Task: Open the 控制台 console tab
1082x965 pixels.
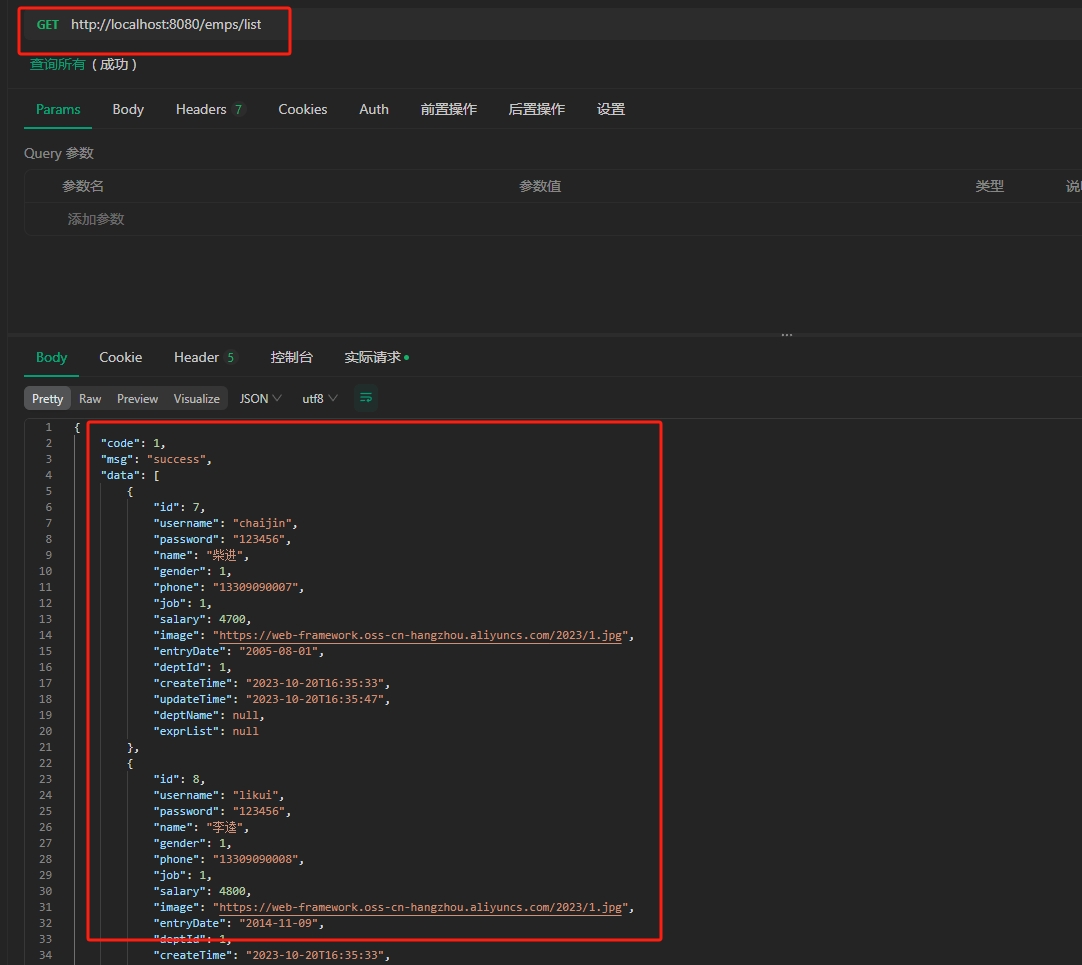Action: click(291, 358)
